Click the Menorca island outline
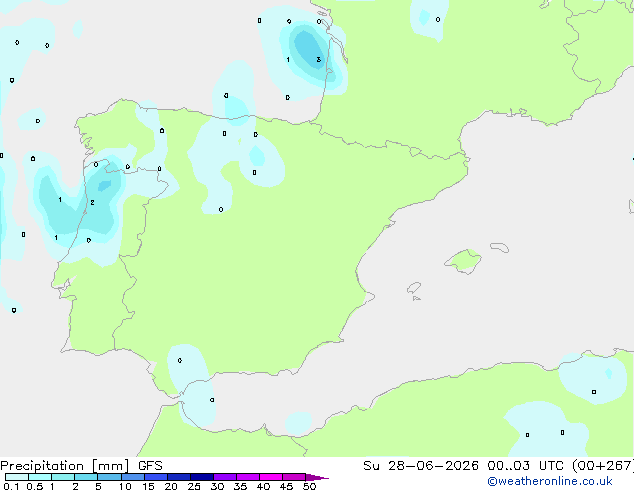 (x=500, y=247)
